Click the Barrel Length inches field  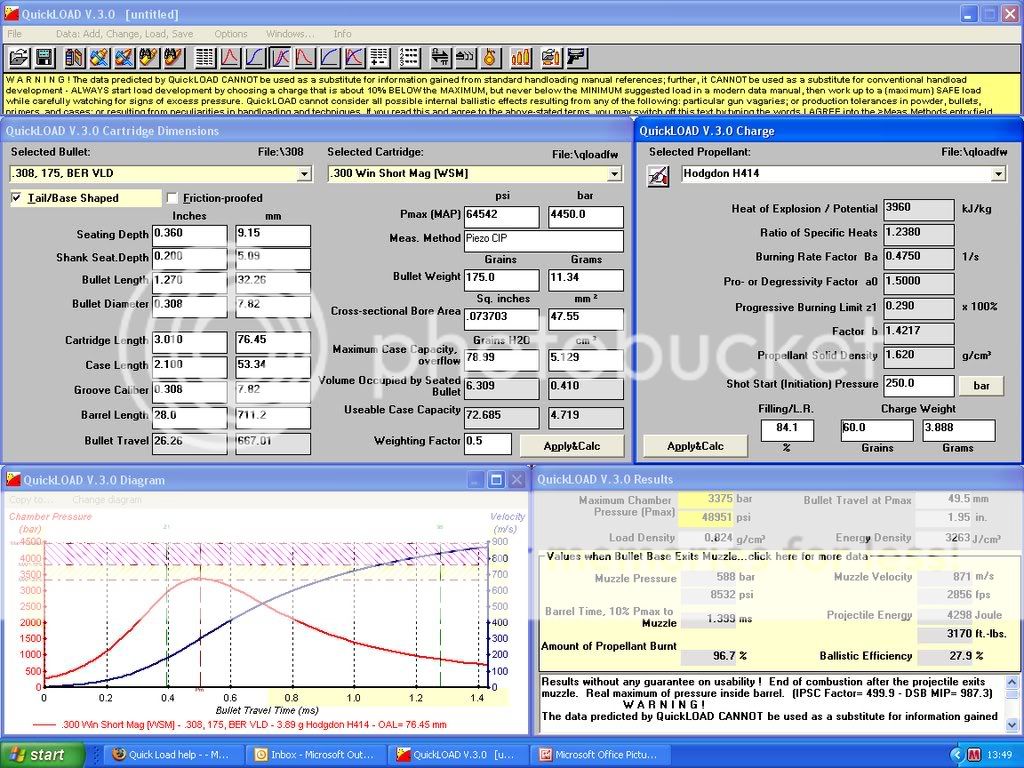pyautogui.click(x=189, y=416)
